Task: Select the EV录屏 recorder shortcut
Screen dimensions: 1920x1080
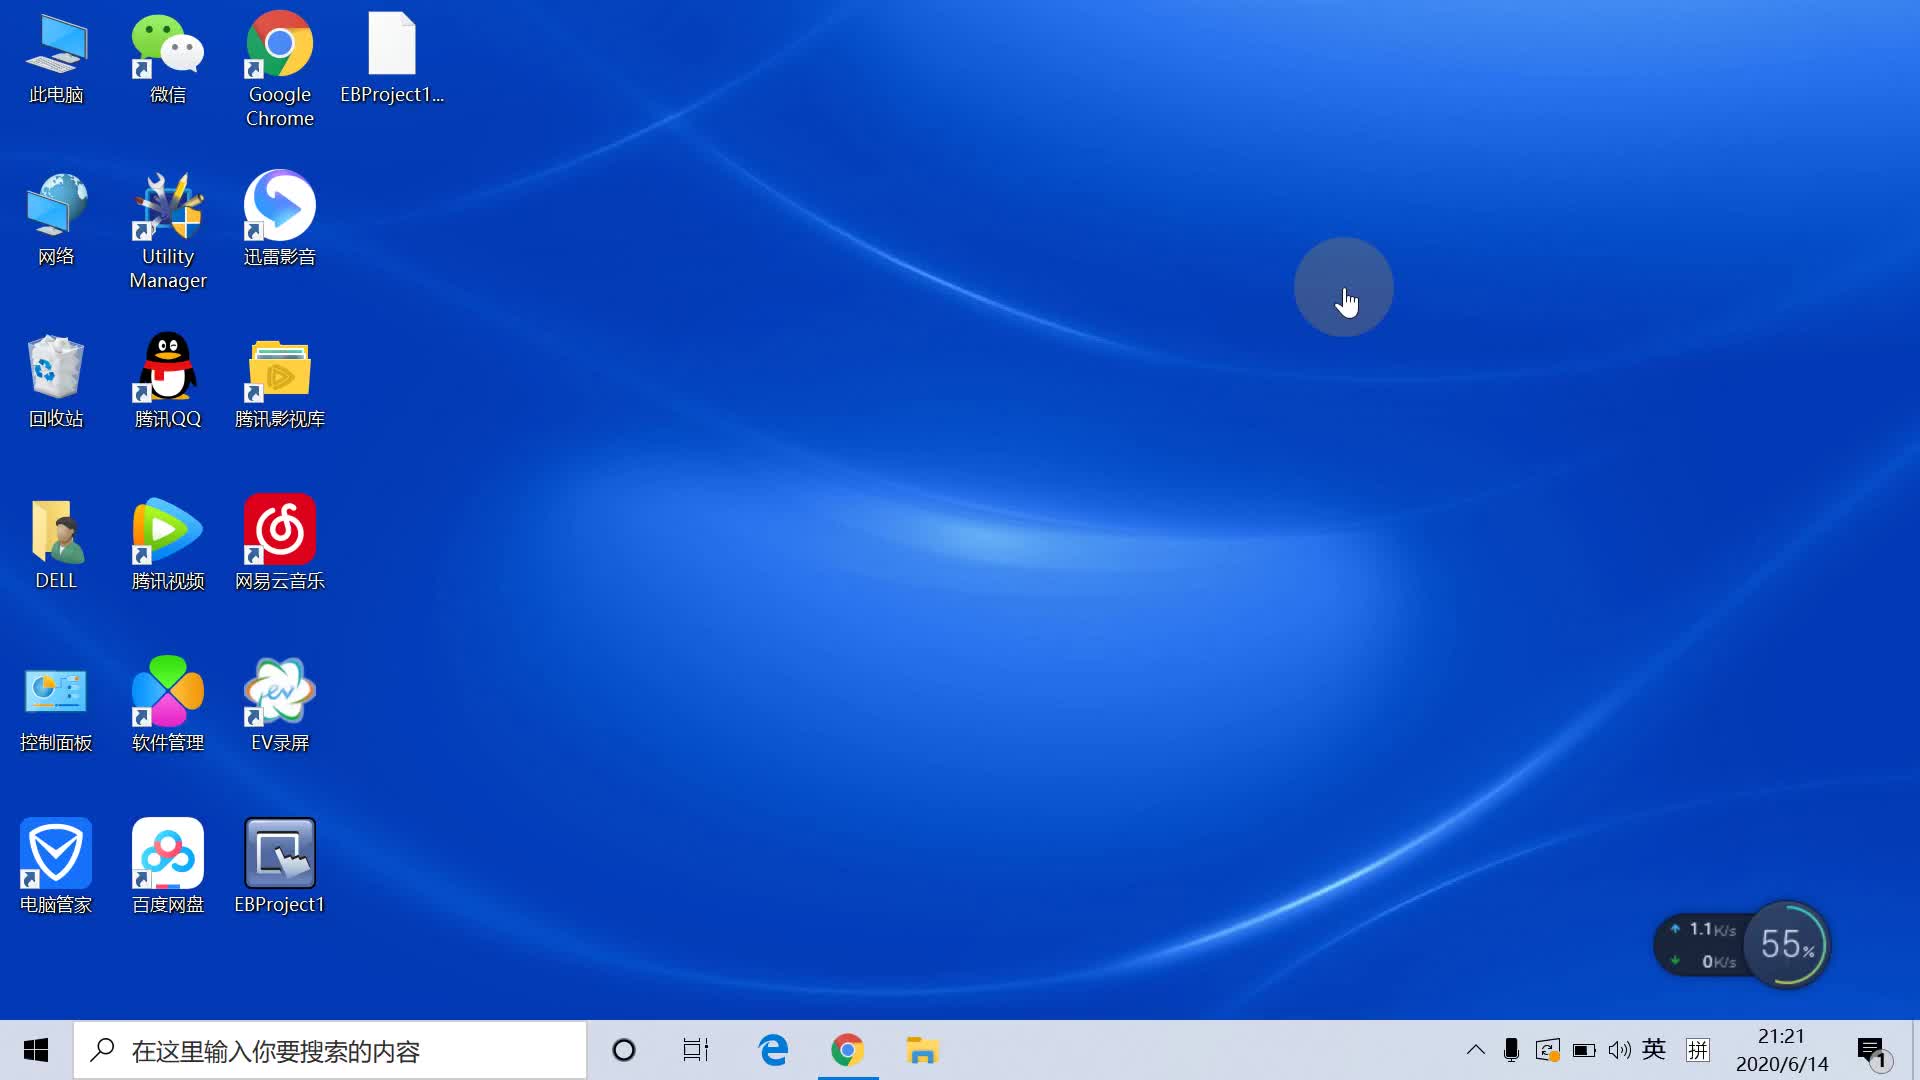Action: pos(280,706)
